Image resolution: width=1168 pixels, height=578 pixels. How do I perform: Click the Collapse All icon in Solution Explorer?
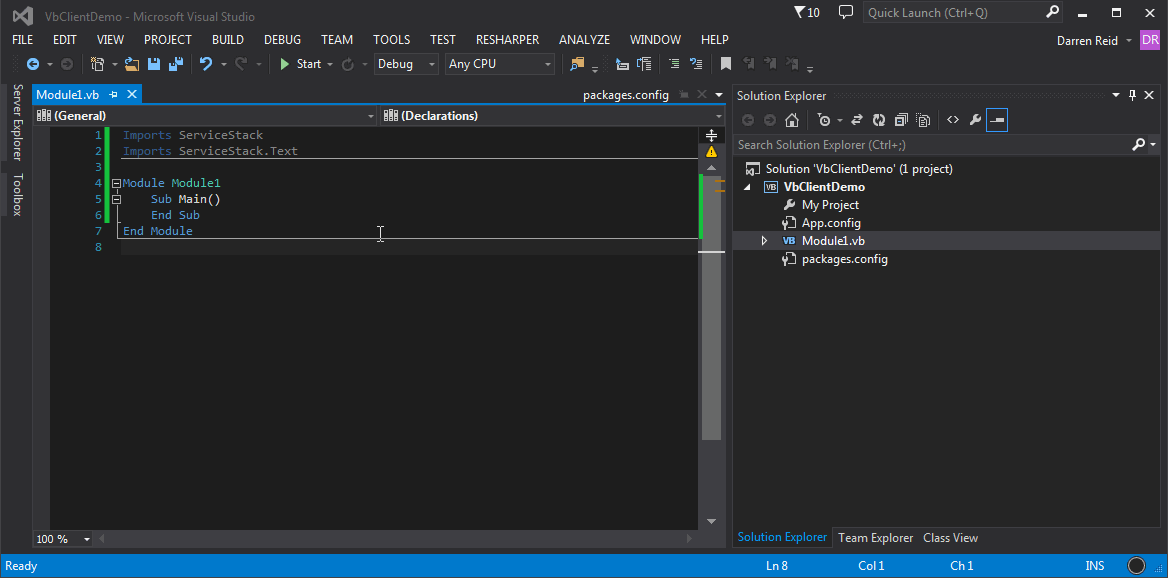pos(901,120)
